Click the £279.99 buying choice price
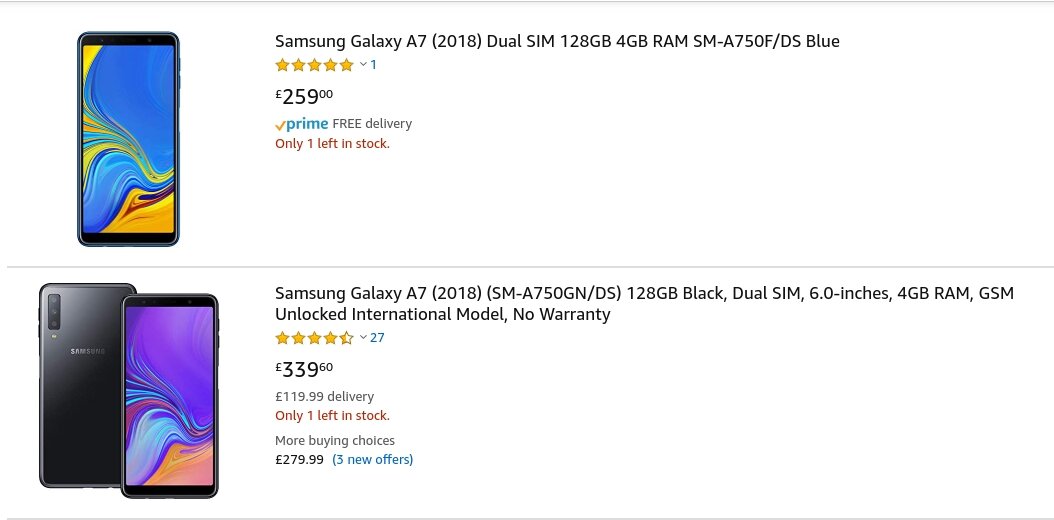Image resolution: width=1054 pixels, height=520 pixels. 299,460
